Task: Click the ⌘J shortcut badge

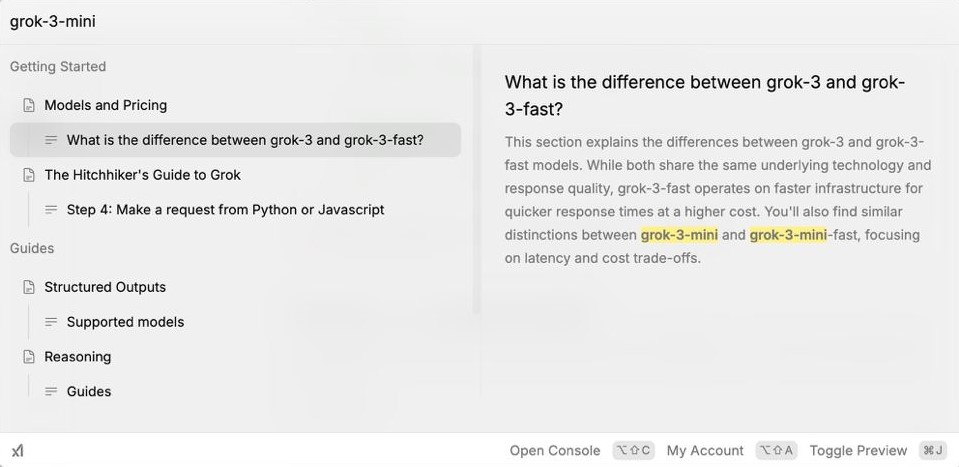Action: click(933, 450)
